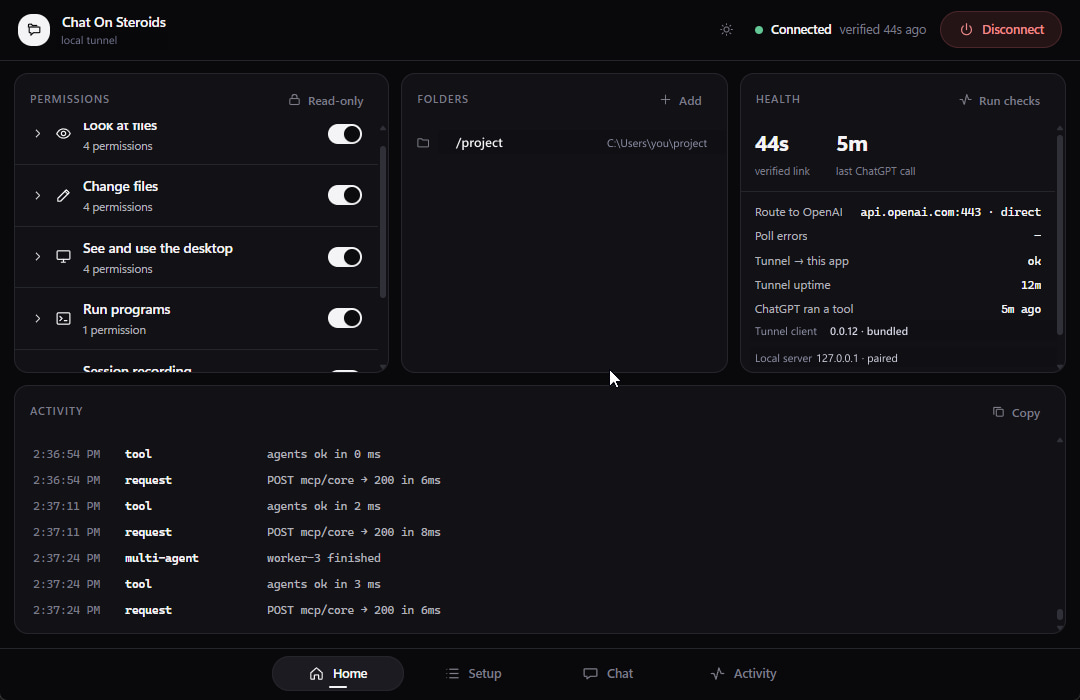Click the green Connected status dot
The width and height of the screenshot is (1080, 700).
coord(758,30)
